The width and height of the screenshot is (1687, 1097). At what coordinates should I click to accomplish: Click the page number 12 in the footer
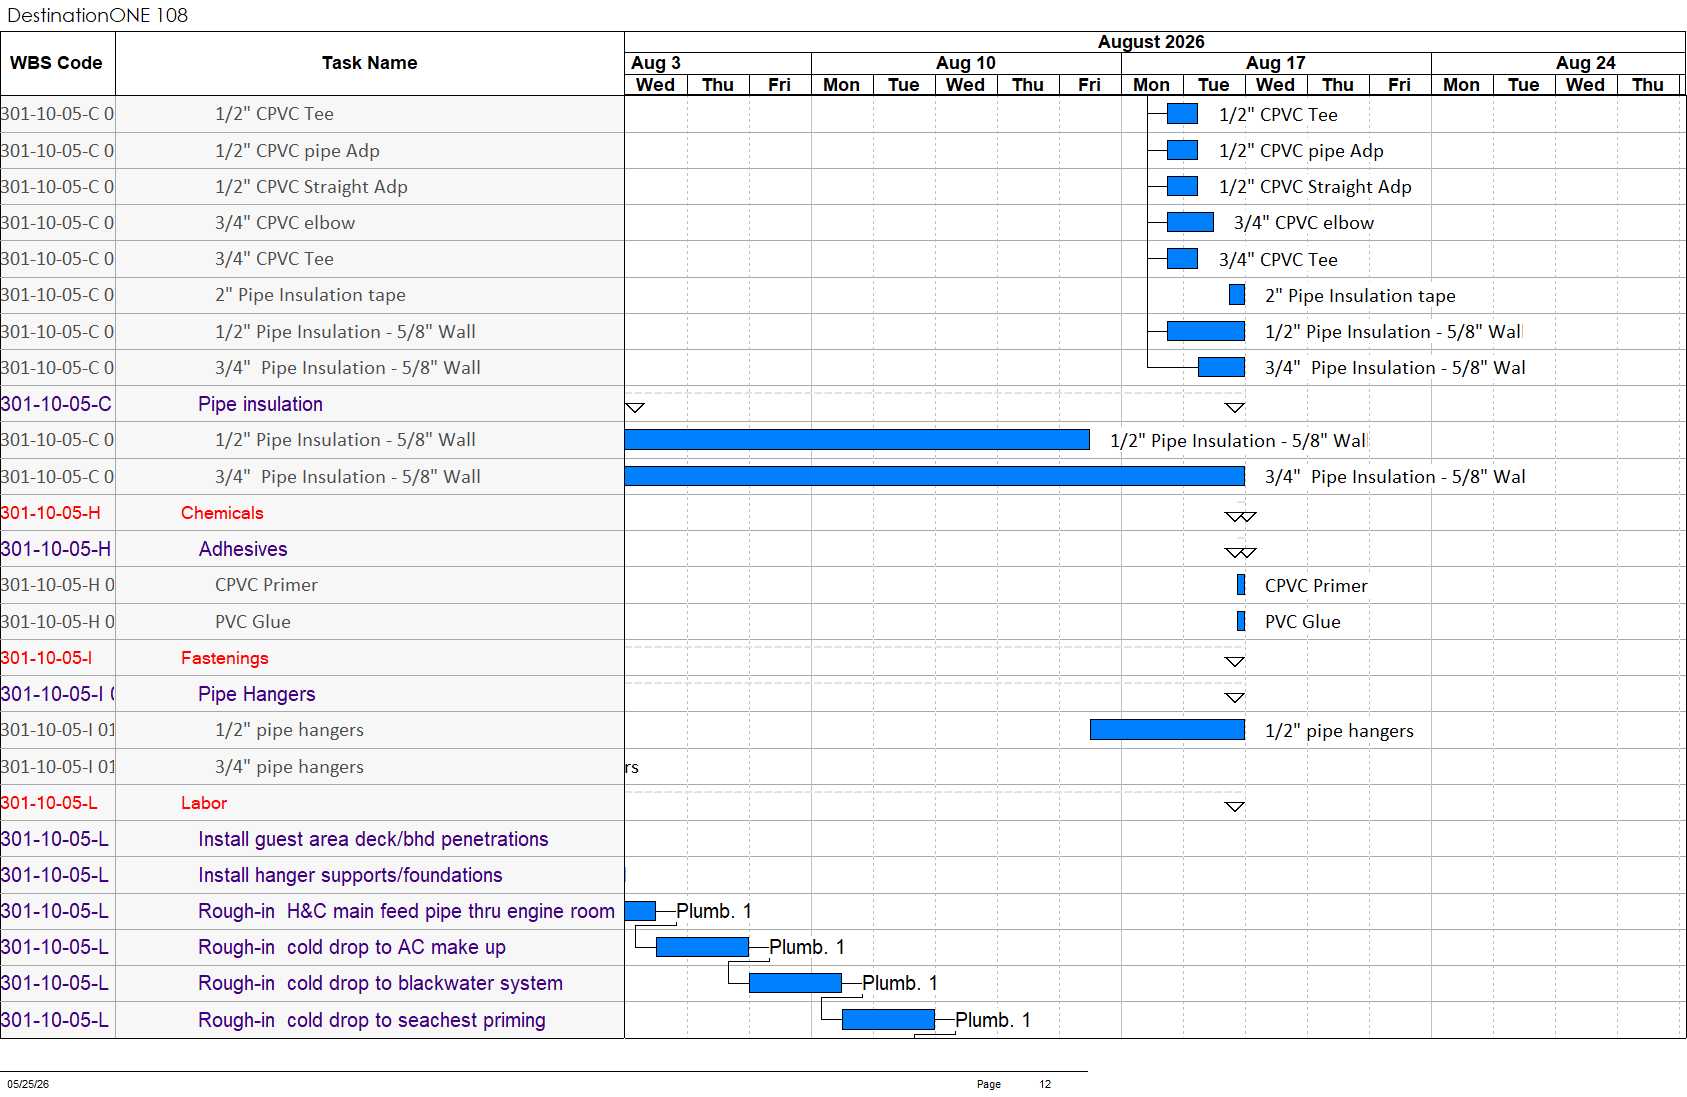click(1045, 1084)
